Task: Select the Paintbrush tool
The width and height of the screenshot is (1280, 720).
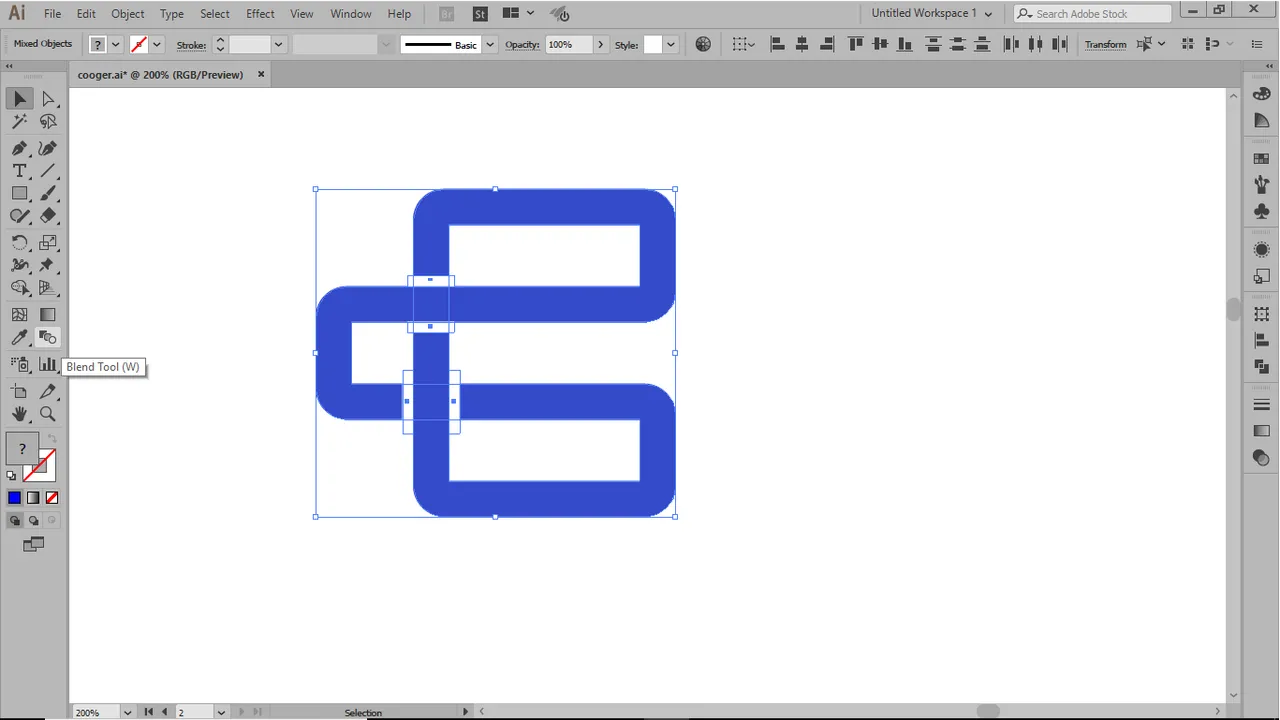Action: (48, 194)
